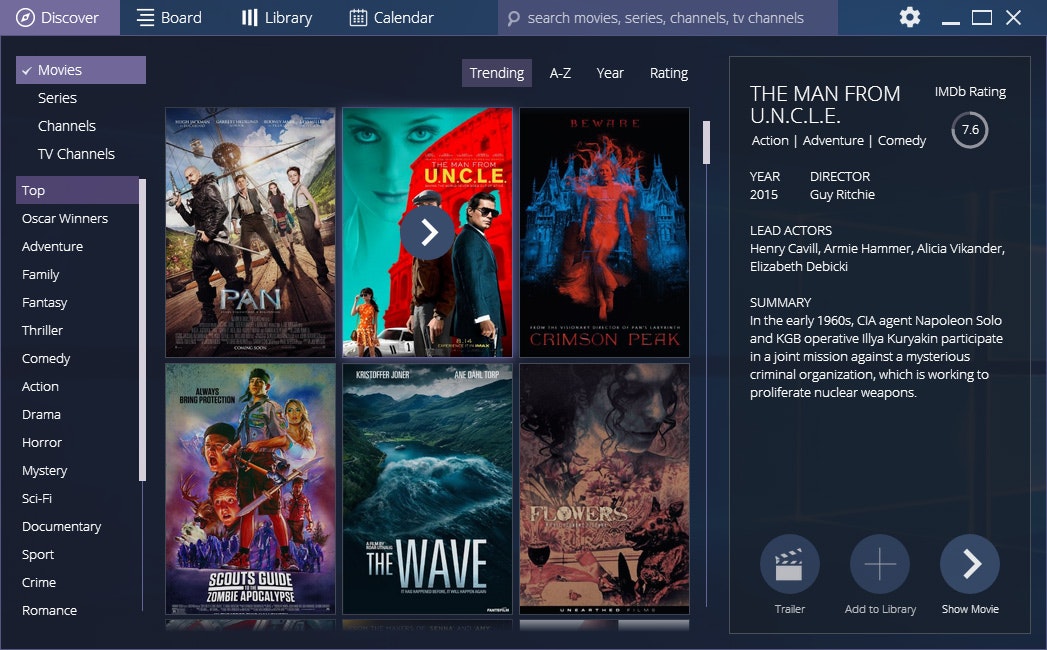Click the Calendar grid icon
Viewport: 1047px width, 650px height.
click(358, 17)
